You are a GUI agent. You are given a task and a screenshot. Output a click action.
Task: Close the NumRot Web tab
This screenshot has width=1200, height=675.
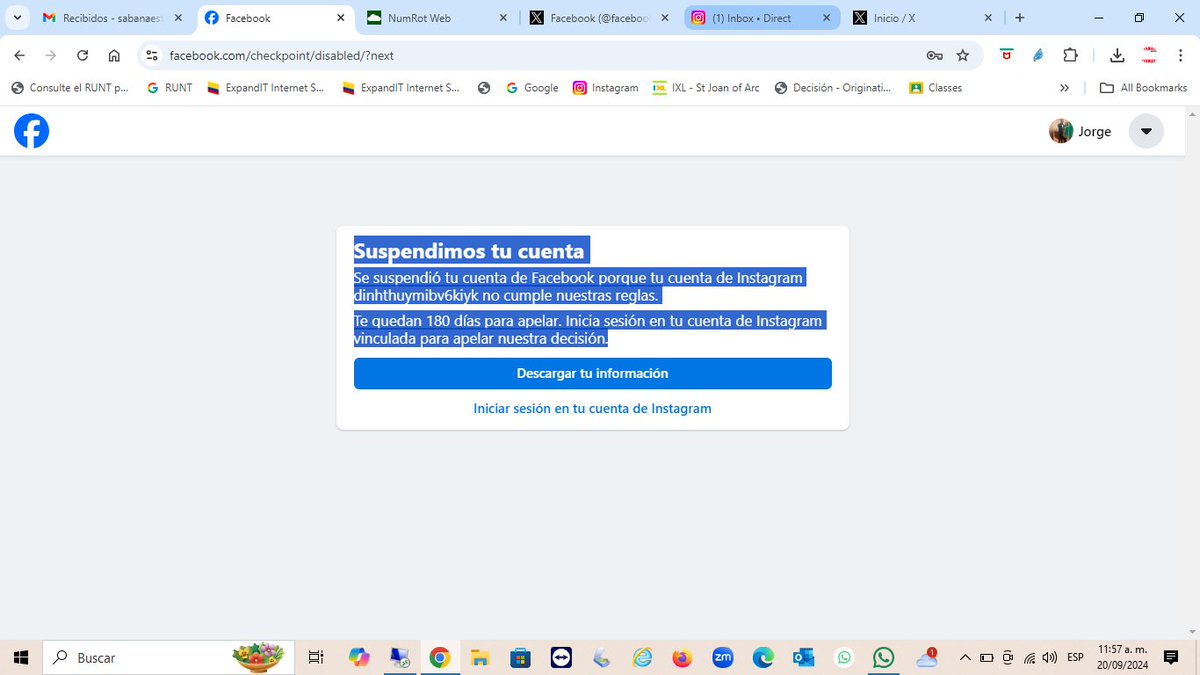[x=502, y=18]
